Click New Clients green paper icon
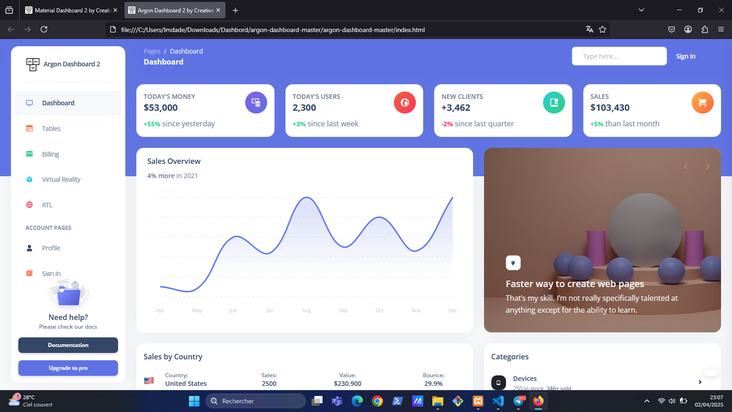732x412 pixels. 554,103
